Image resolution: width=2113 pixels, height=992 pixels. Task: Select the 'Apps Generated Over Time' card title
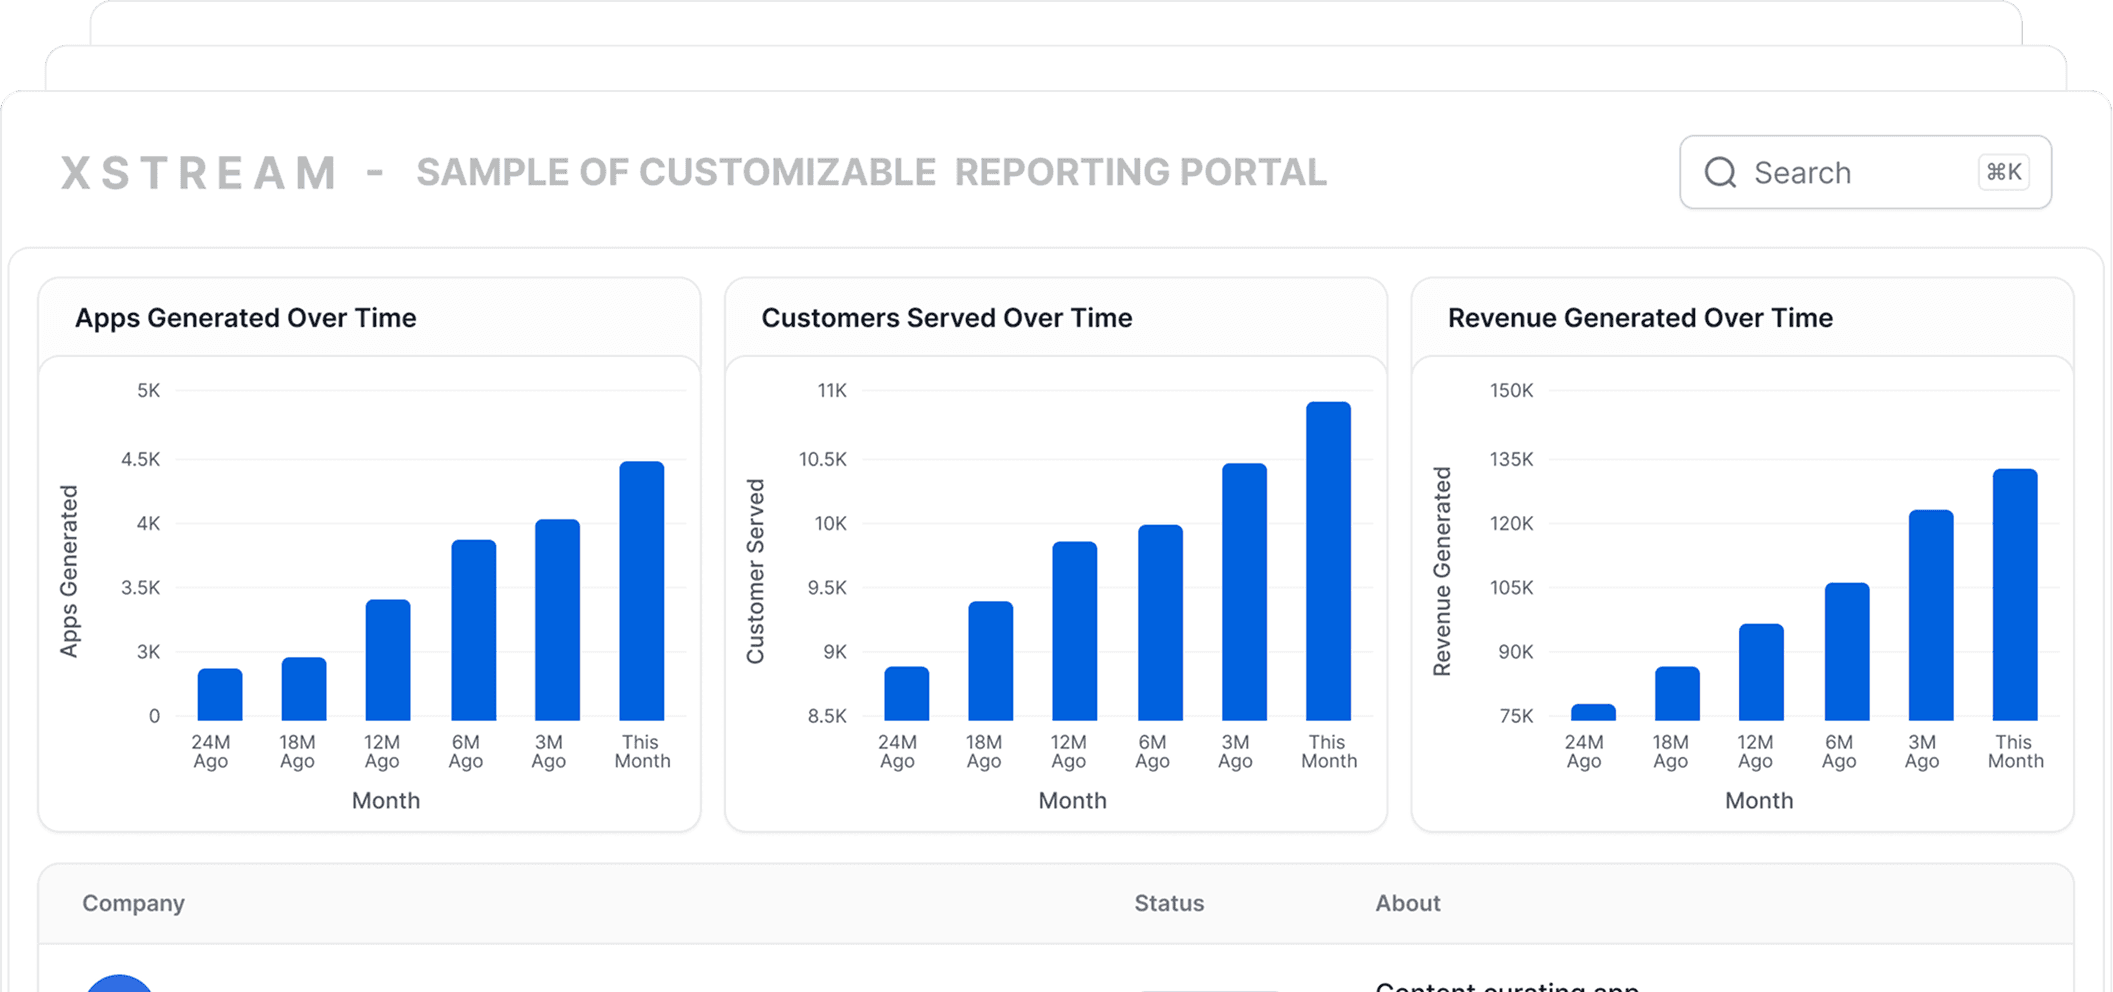click(246, 318)
